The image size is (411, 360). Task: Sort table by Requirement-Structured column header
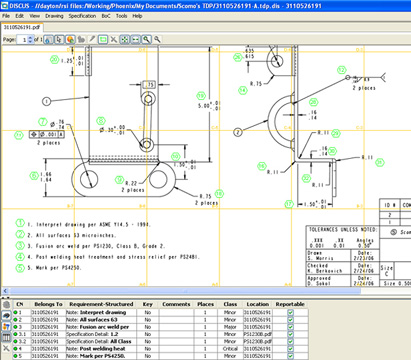tap(101, 304)
